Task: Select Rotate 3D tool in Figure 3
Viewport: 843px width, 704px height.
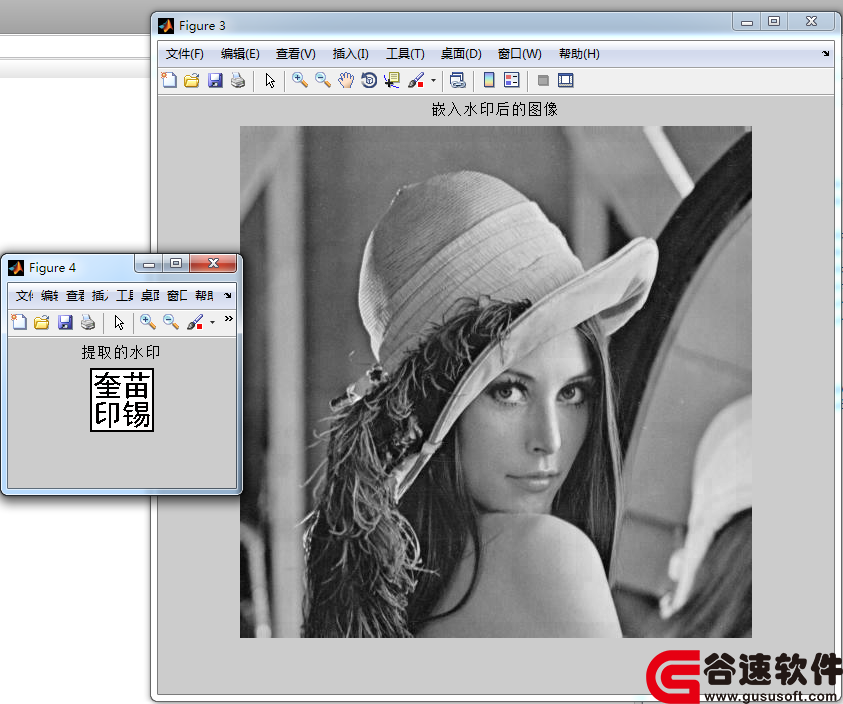Action: 369,80
